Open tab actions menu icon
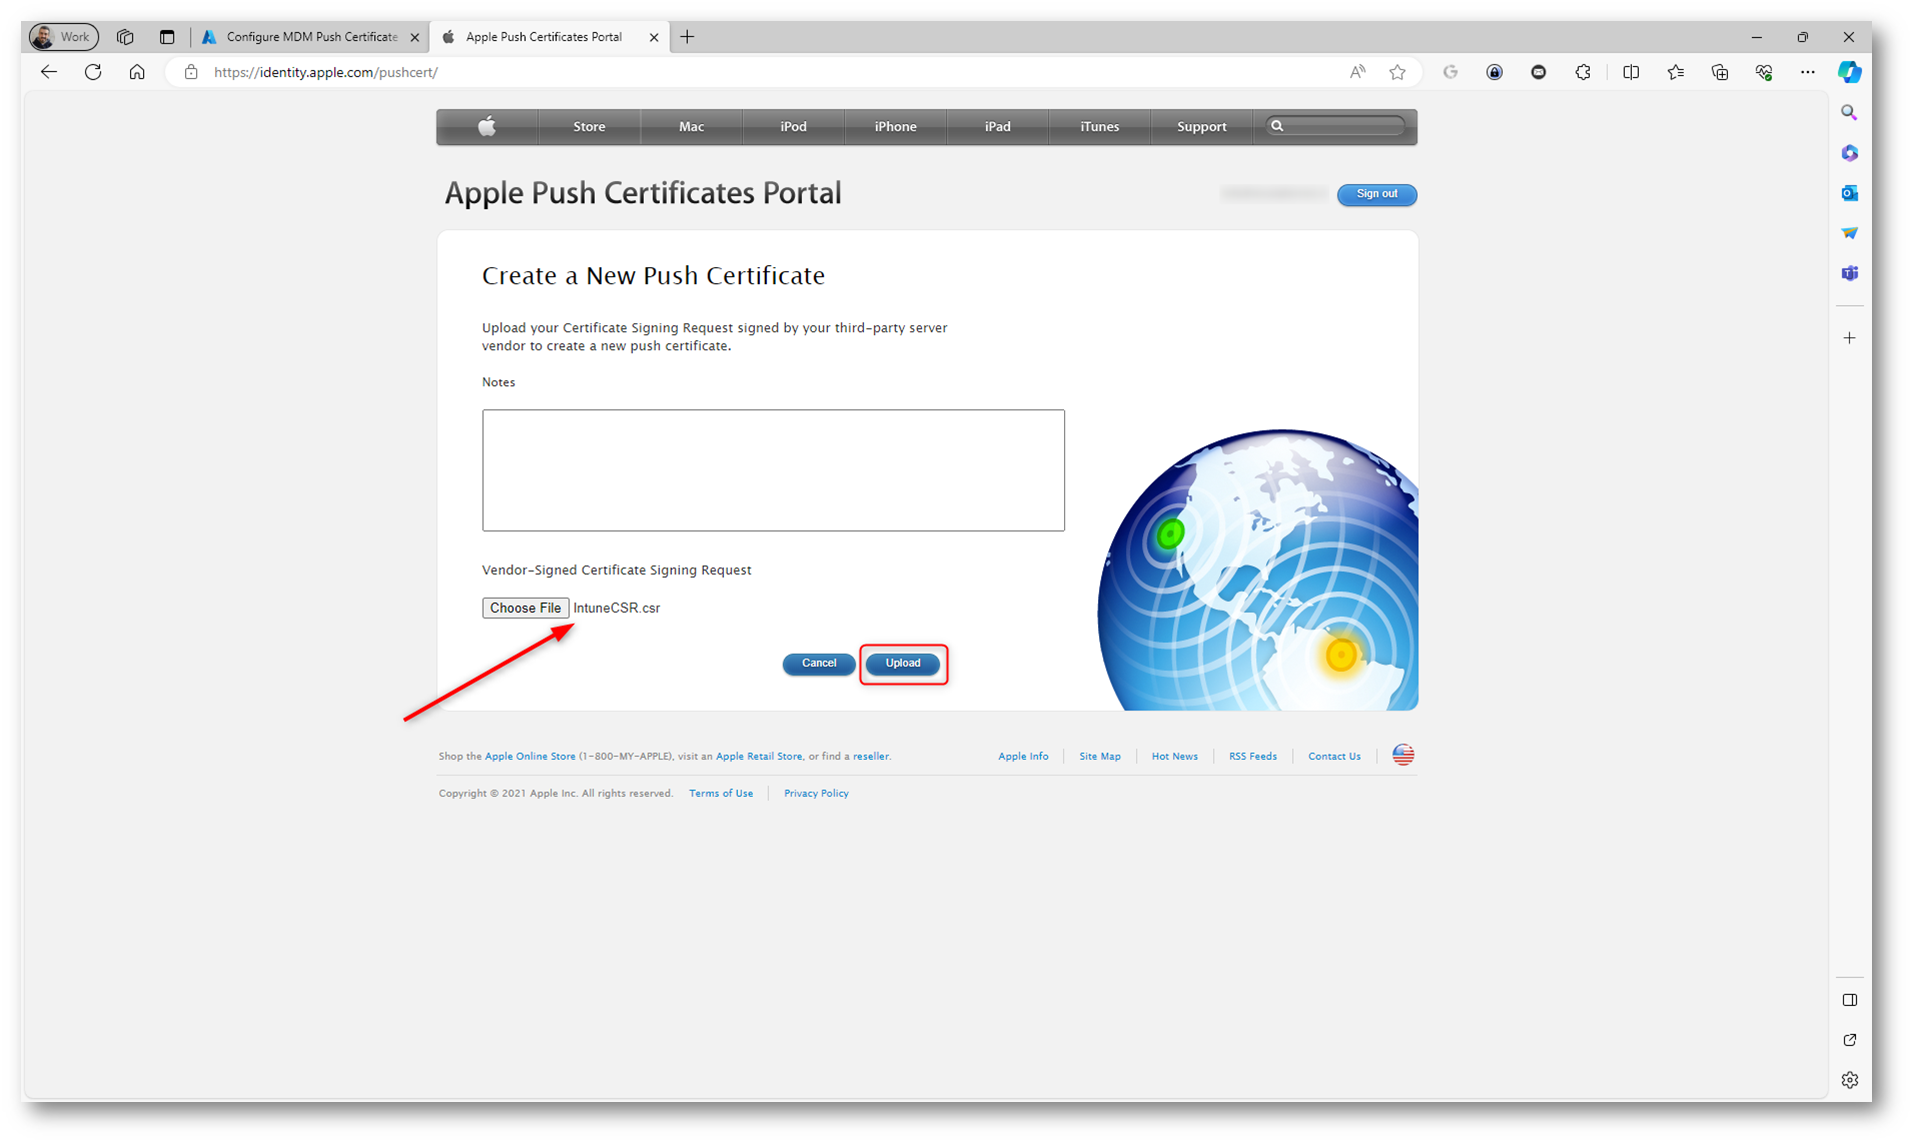The width and height of the screenshot is (1914, 1144). click(167, 37)
